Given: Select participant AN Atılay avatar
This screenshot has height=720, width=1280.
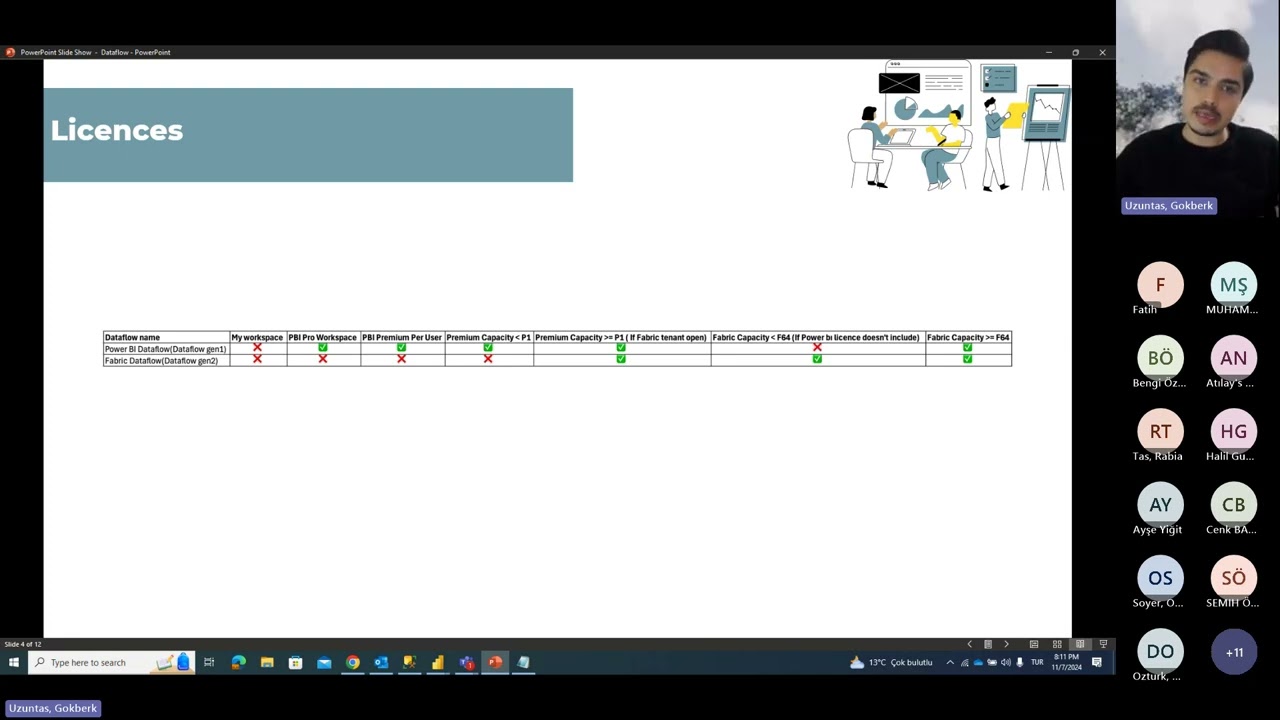Looking at the screenshot, I should coord(1234,358).
